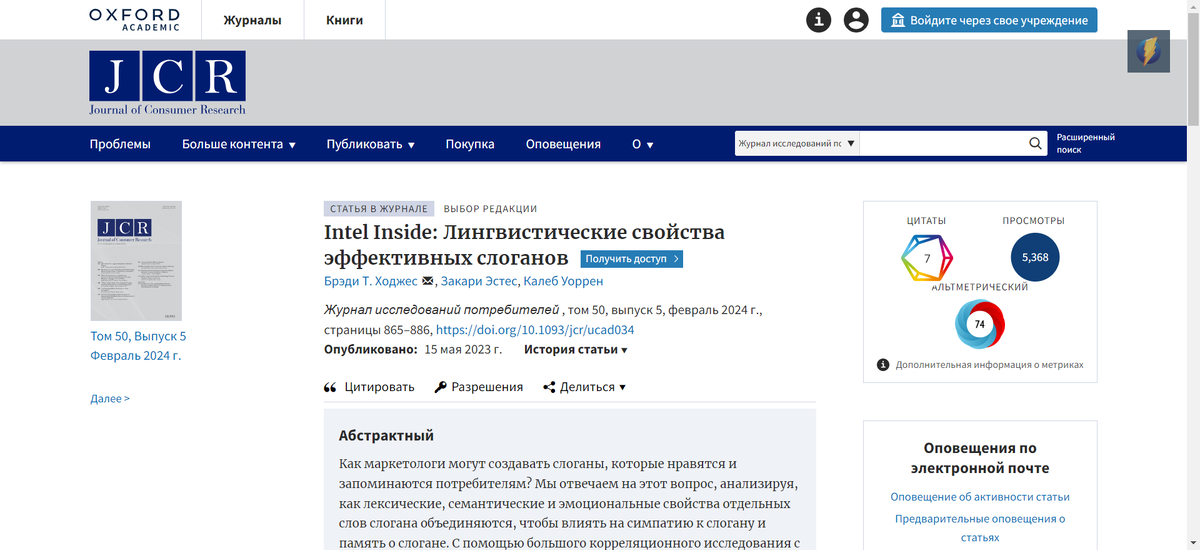Click the metrics info icon
The width and height of the screenshot is (1200, 550).
883,365
